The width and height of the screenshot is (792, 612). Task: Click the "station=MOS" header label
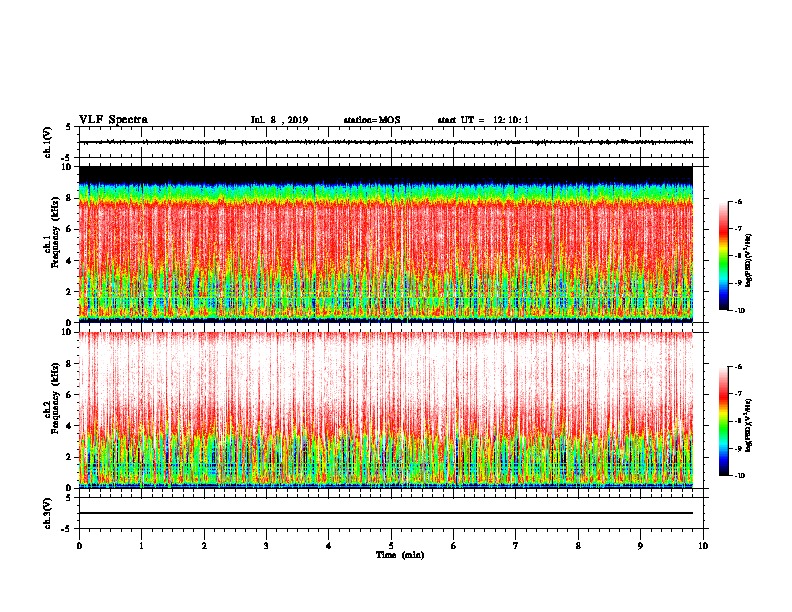click(372, 120)
